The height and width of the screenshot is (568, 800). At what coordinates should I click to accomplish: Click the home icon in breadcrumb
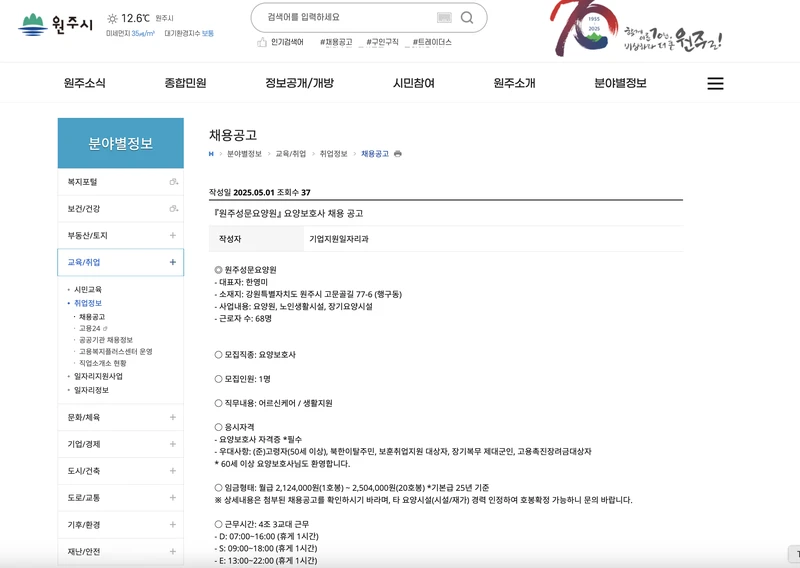pos(211,154)
